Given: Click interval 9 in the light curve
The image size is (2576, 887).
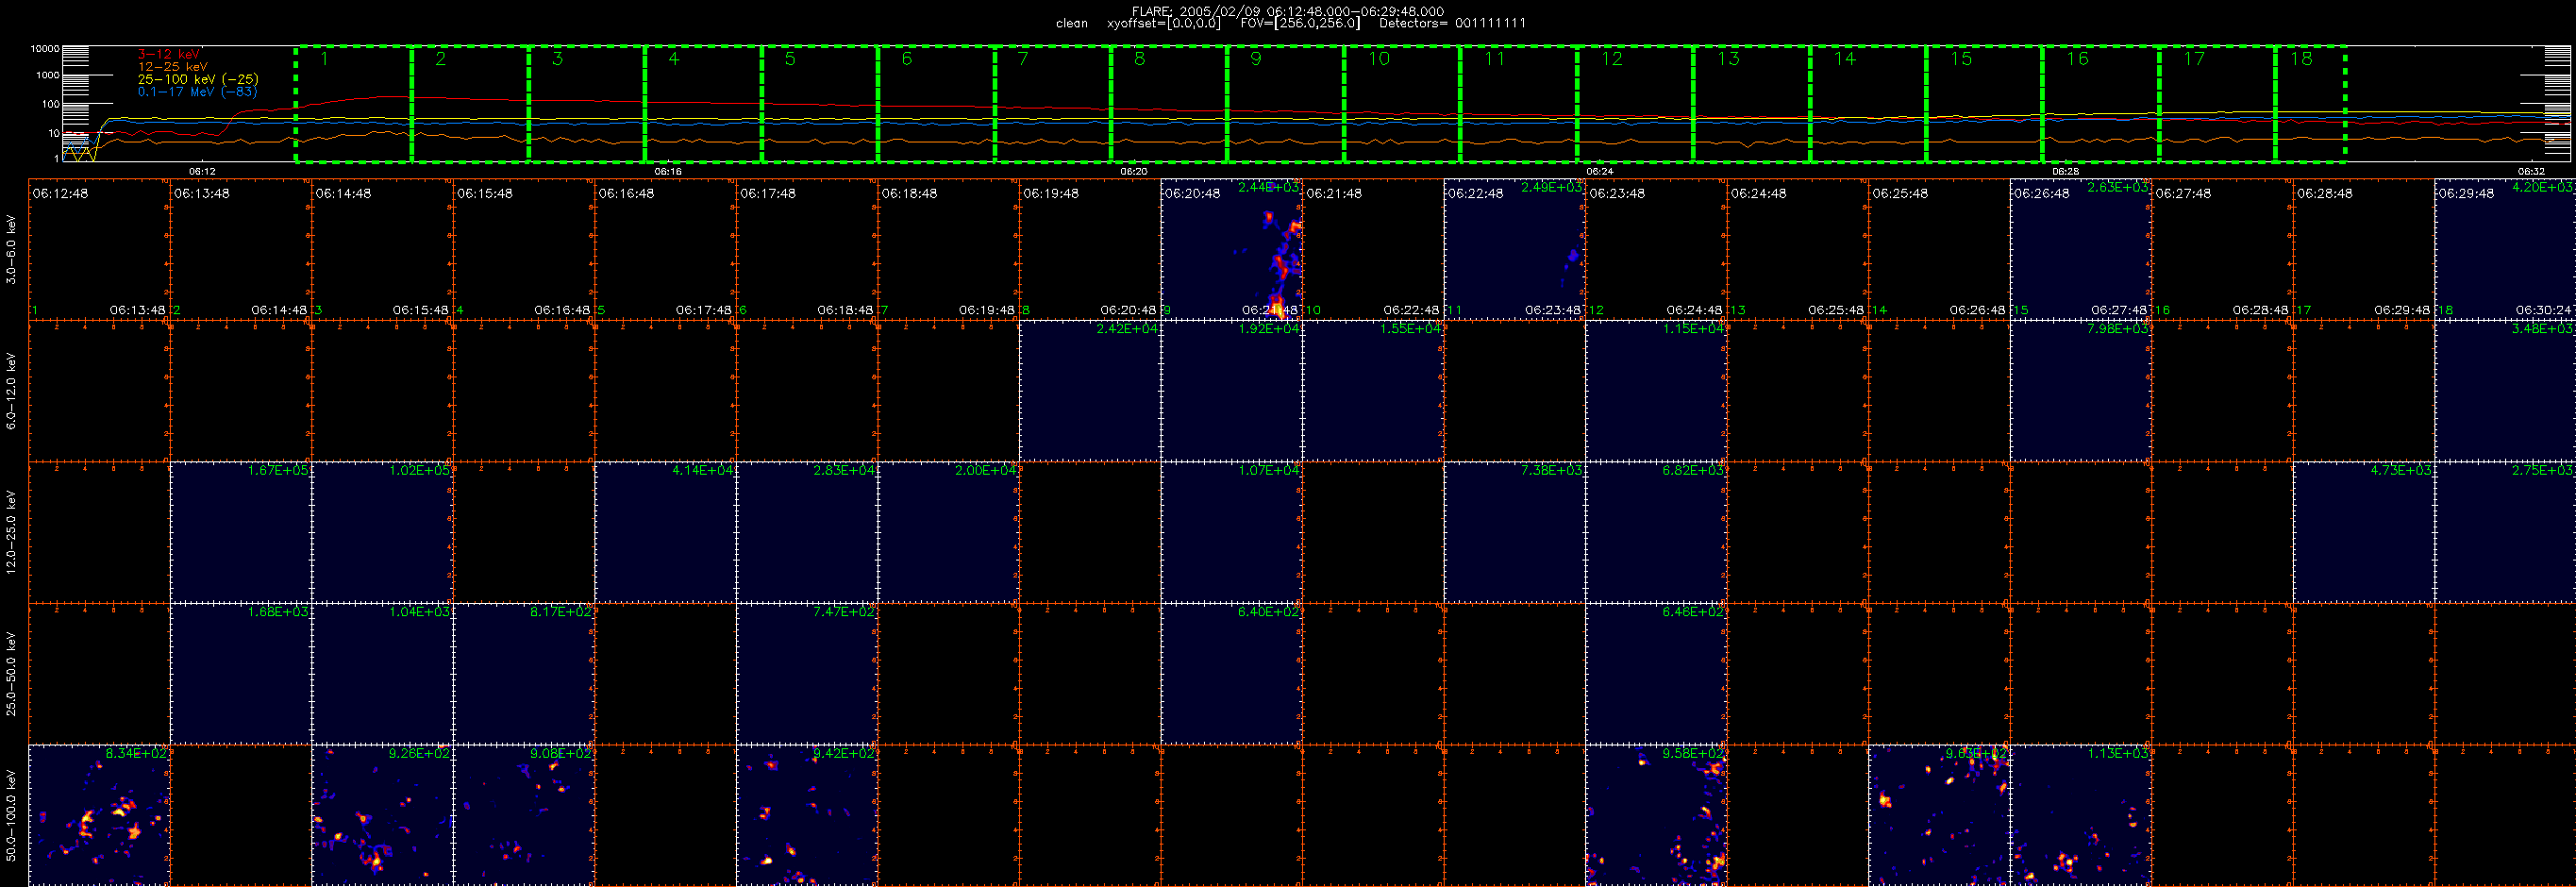Looking at the screenshot, I should pos(1285,103).
